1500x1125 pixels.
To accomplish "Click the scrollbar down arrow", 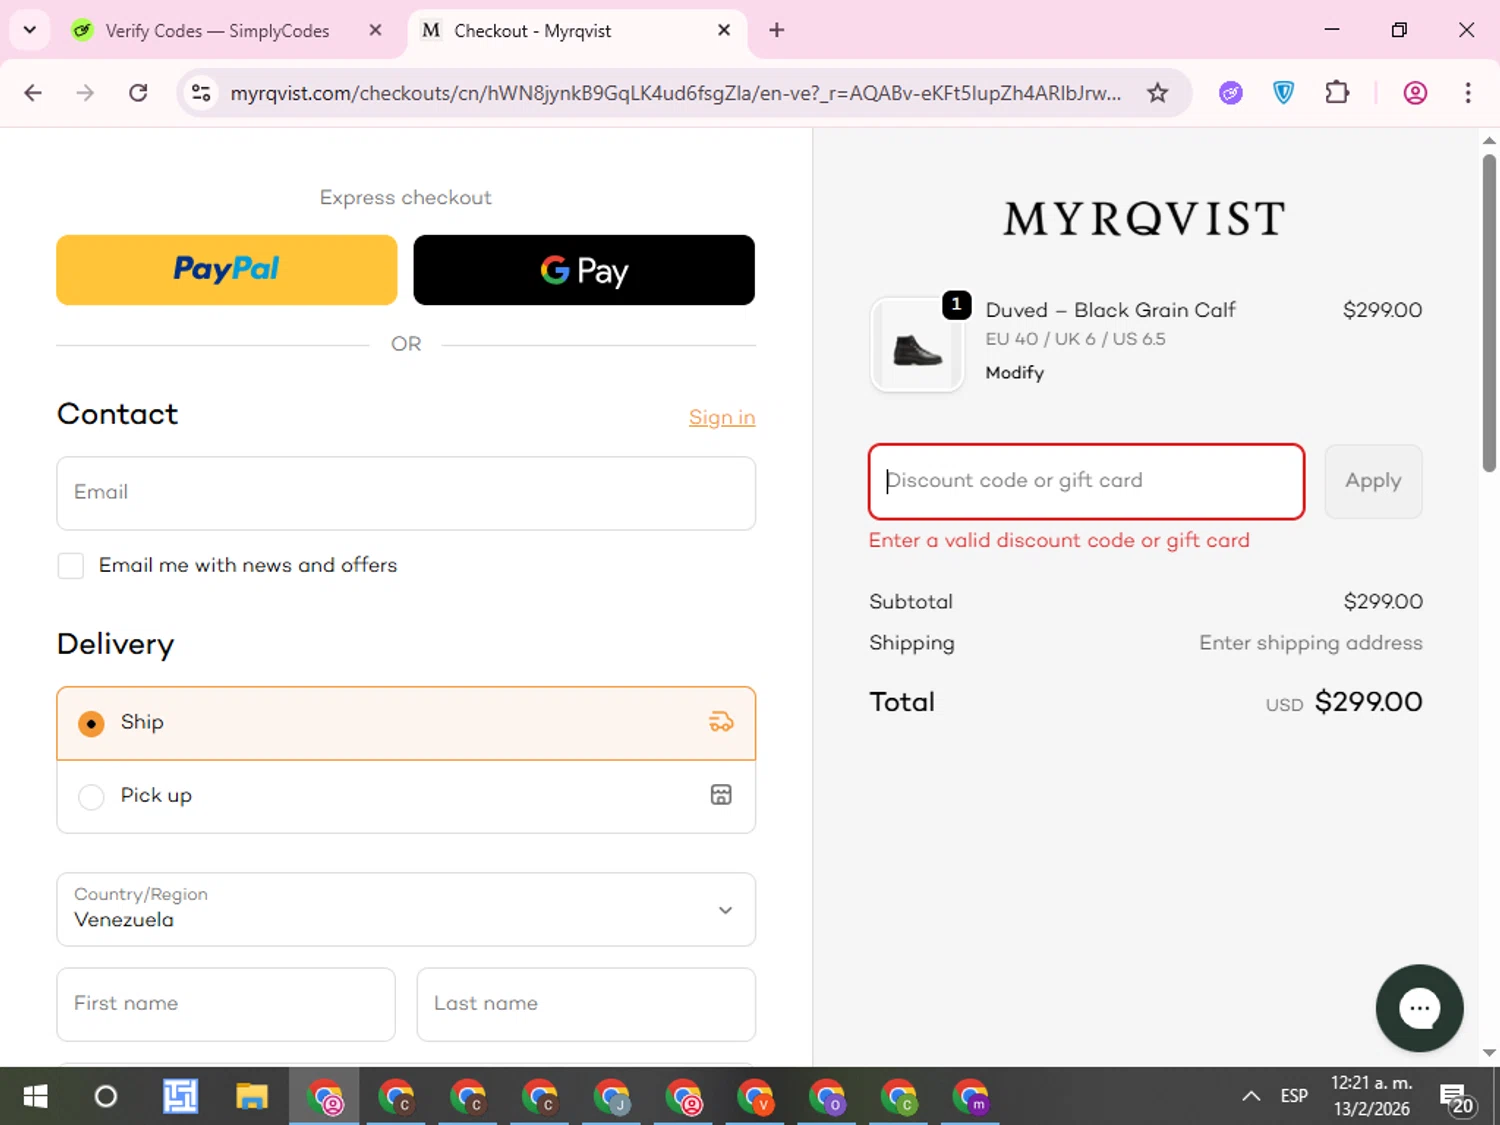I will (1489, 1053).
